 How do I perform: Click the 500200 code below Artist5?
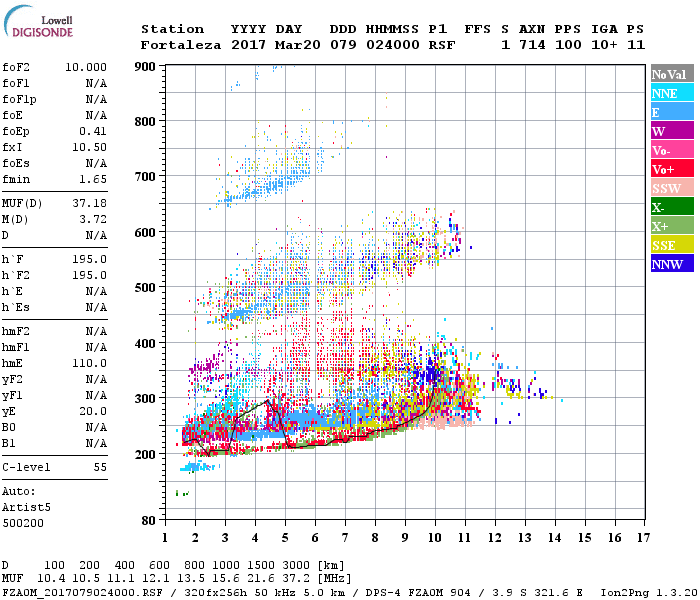tap(23, 523)
